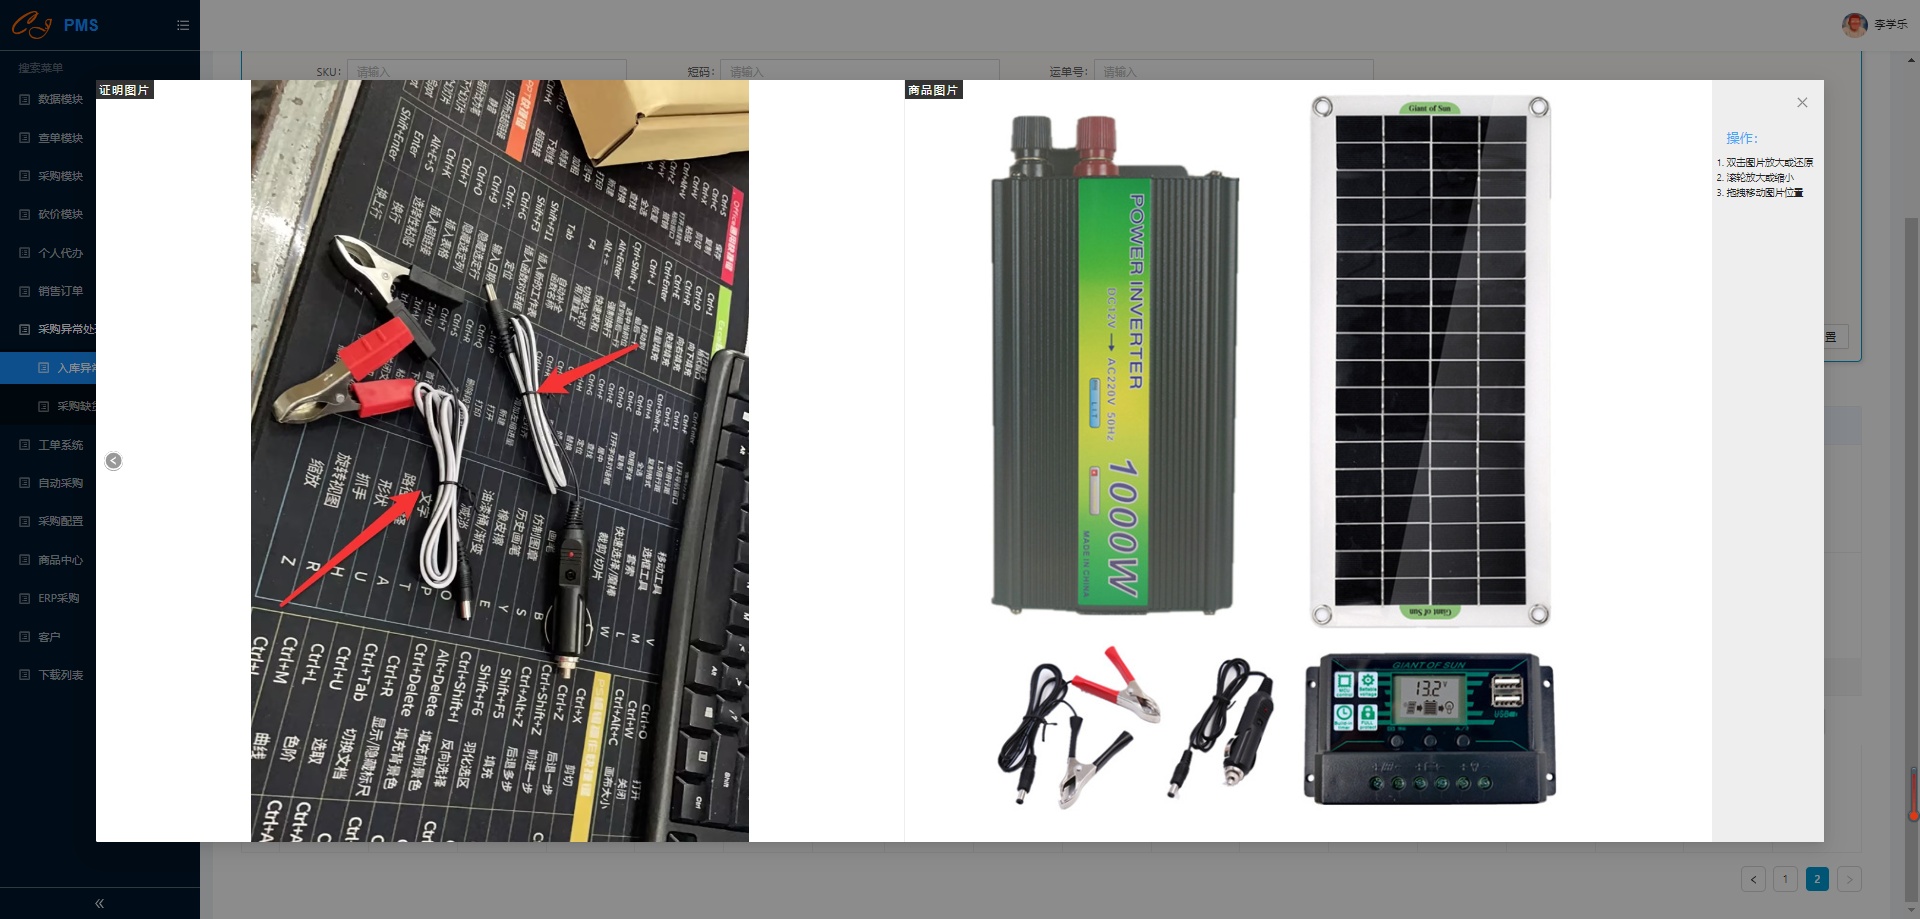Click the 下载列表 menu icon

tap(25, 675)
